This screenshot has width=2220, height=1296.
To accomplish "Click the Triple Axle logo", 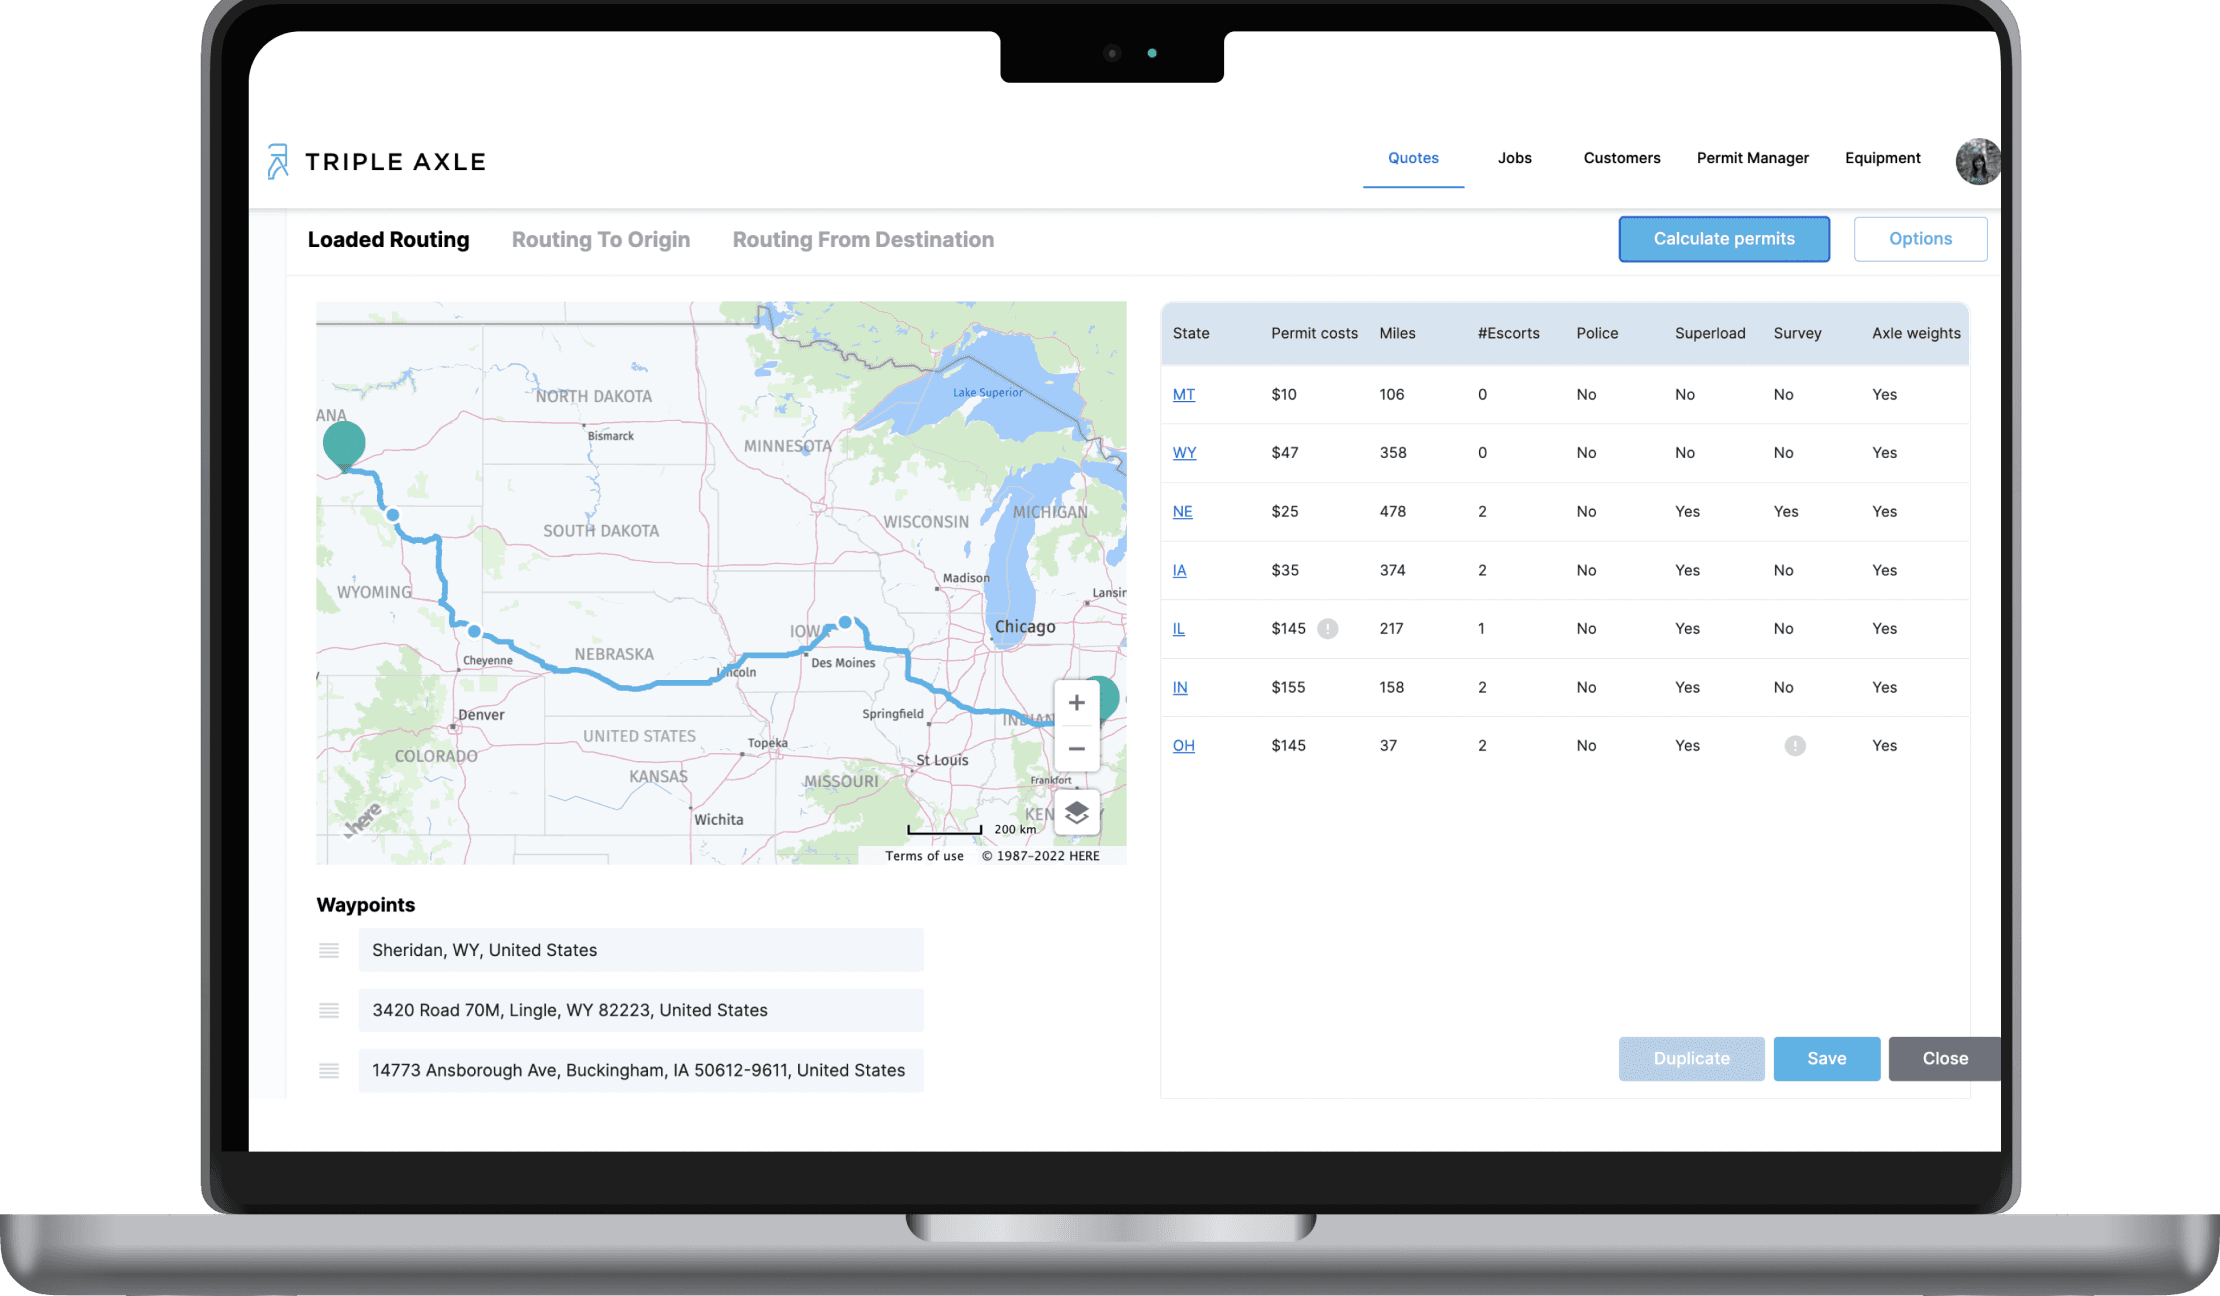I will 376,162.
